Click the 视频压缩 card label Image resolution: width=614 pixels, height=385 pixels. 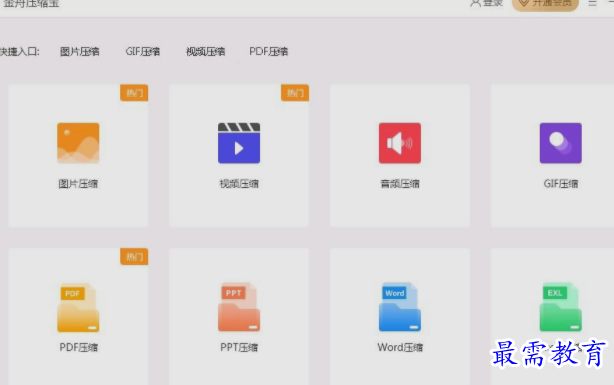pos(239,184)
